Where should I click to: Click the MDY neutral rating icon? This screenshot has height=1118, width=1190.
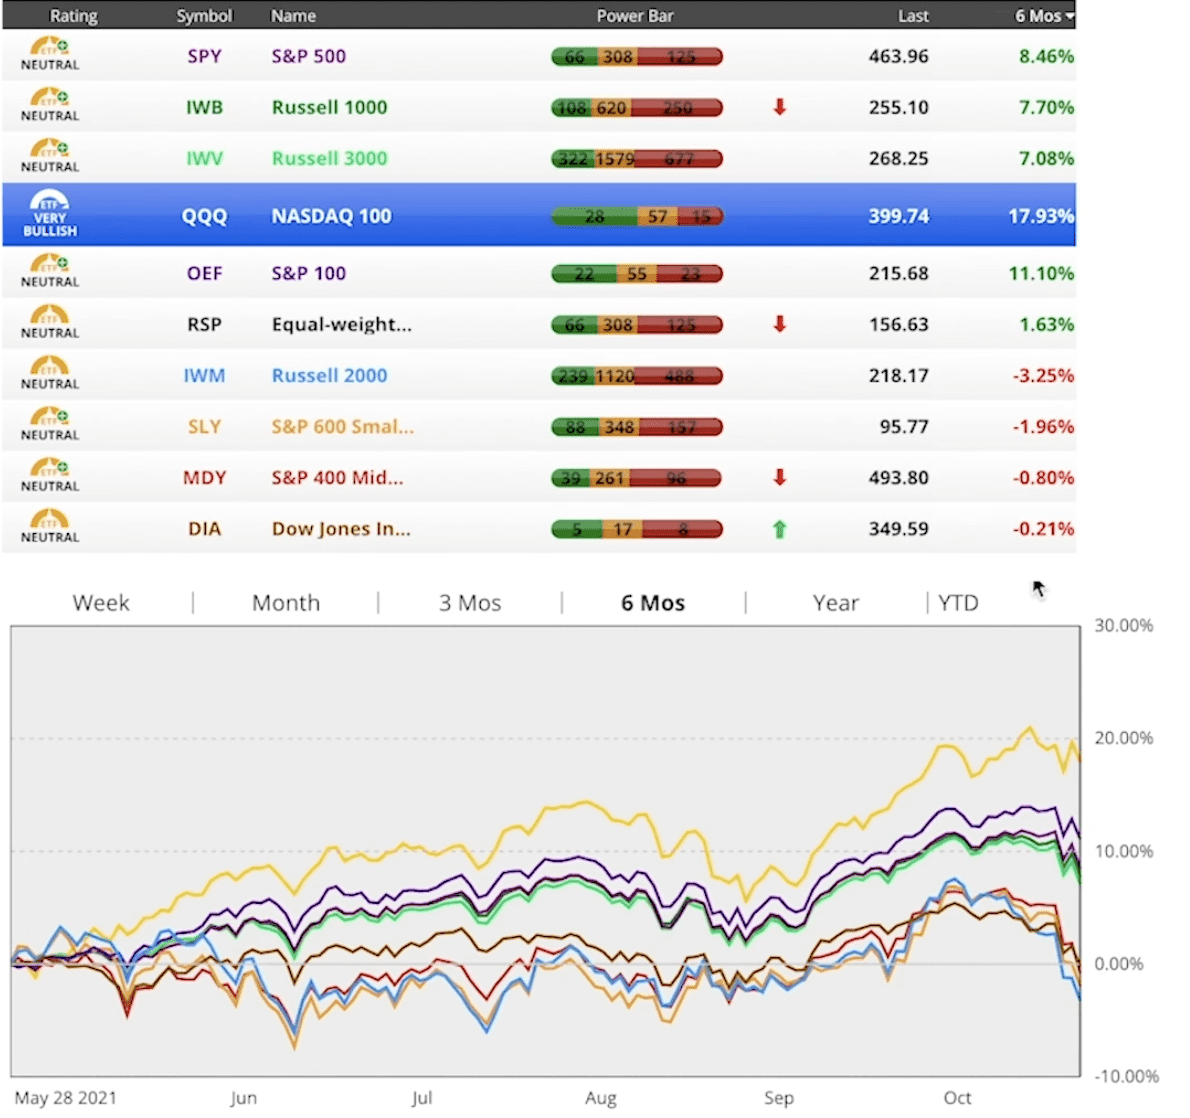pos(49,474)
